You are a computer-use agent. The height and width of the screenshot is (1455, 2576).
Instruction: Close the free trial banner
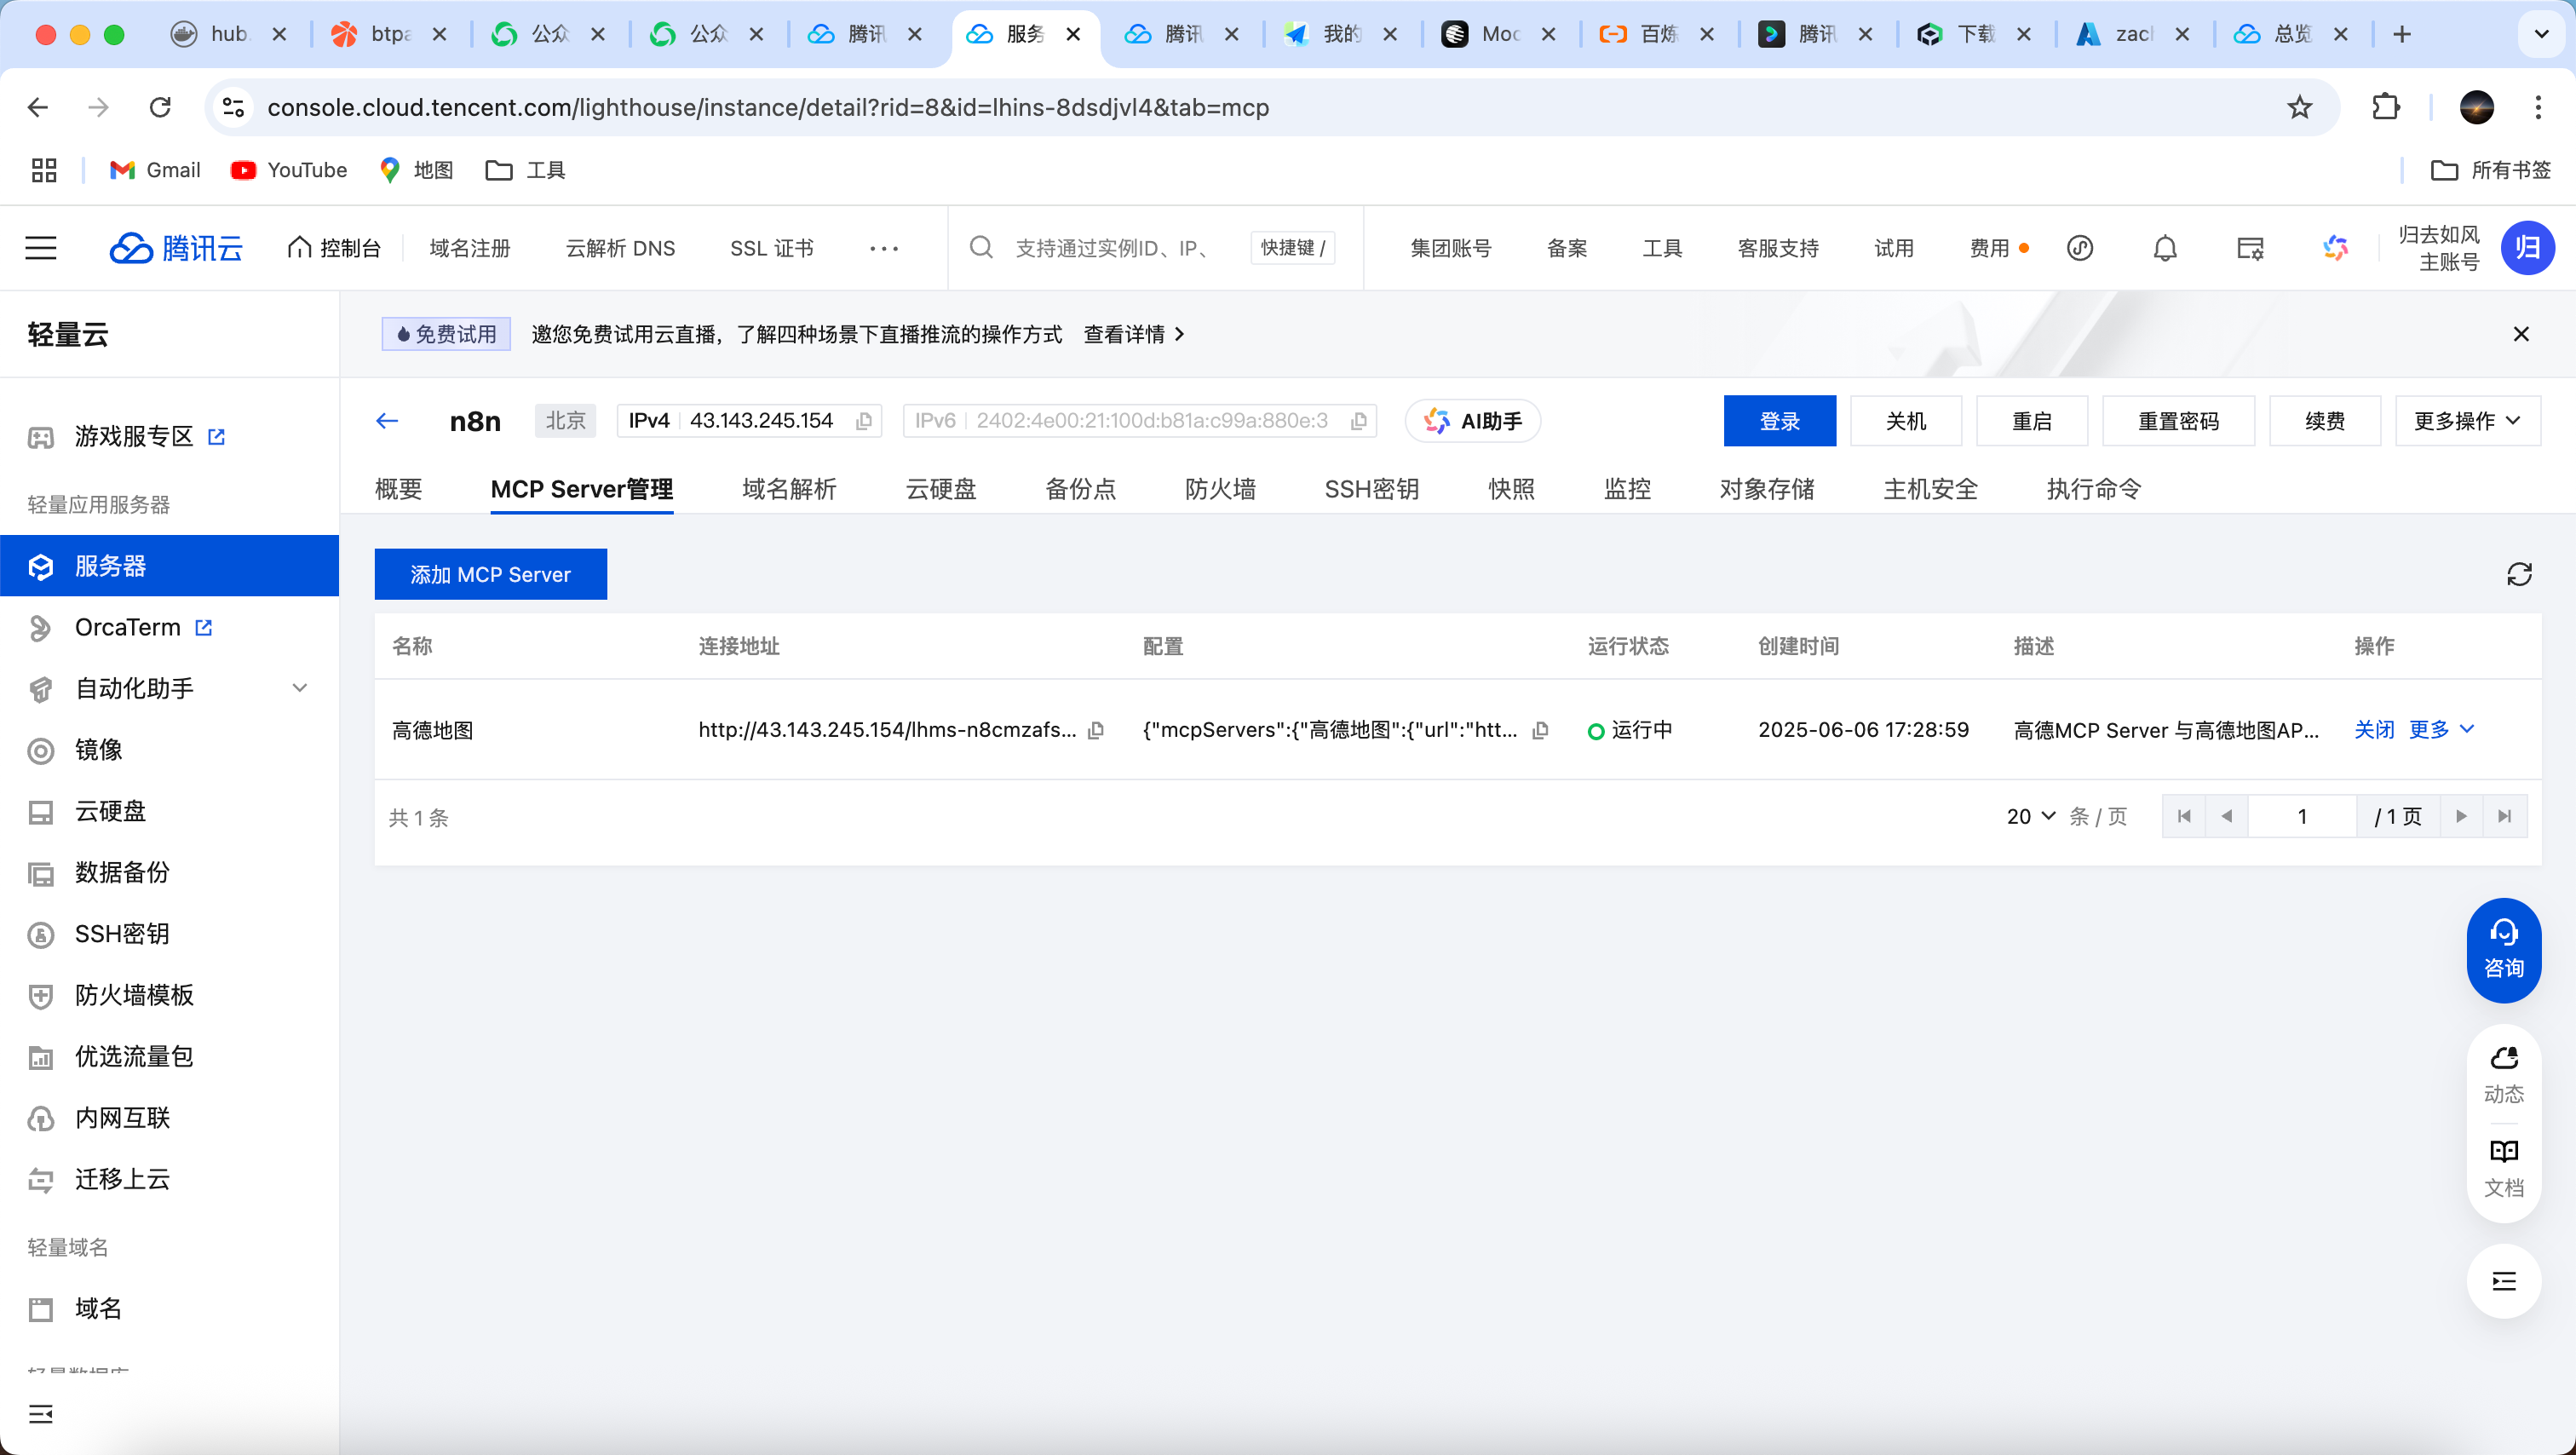tap(2521, 334)
